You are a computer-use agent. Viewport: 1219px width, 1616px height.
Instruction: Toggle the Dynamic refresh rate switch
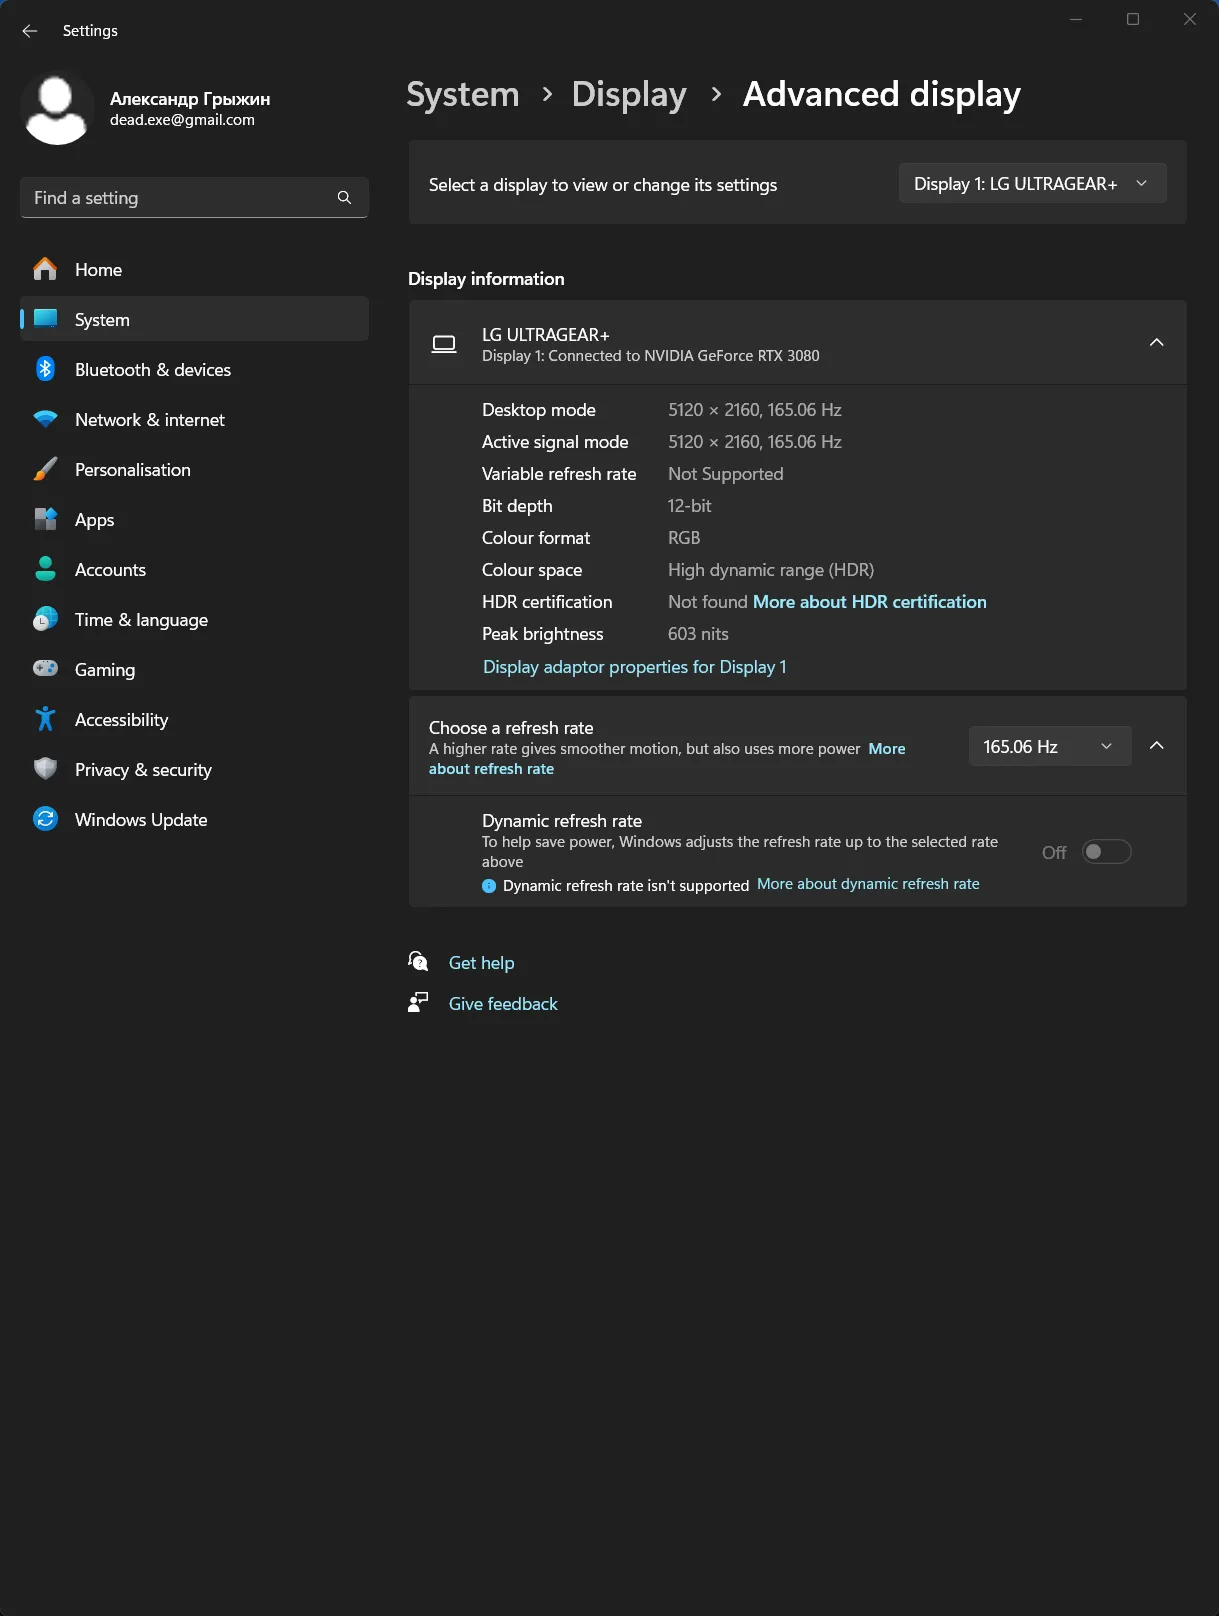click(x=1106, y=852)
